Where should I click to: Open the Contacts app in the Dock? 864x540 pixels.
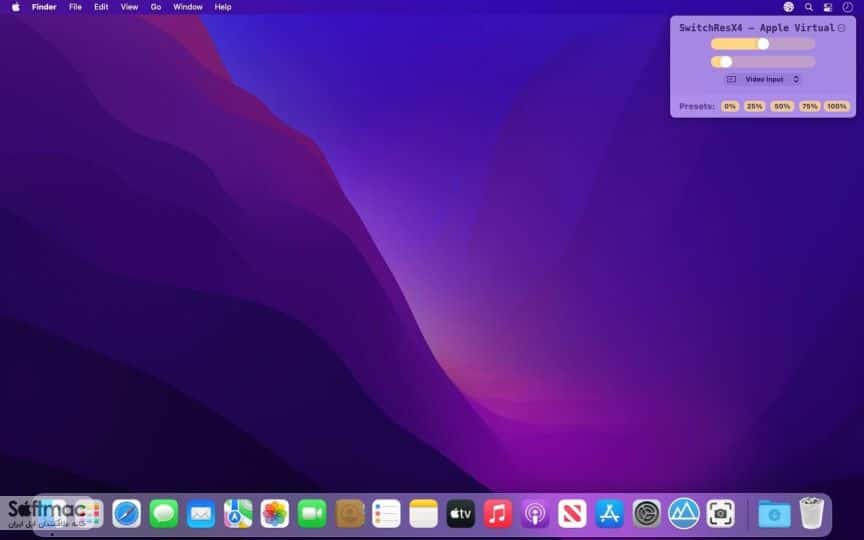(x=349, y=514)
